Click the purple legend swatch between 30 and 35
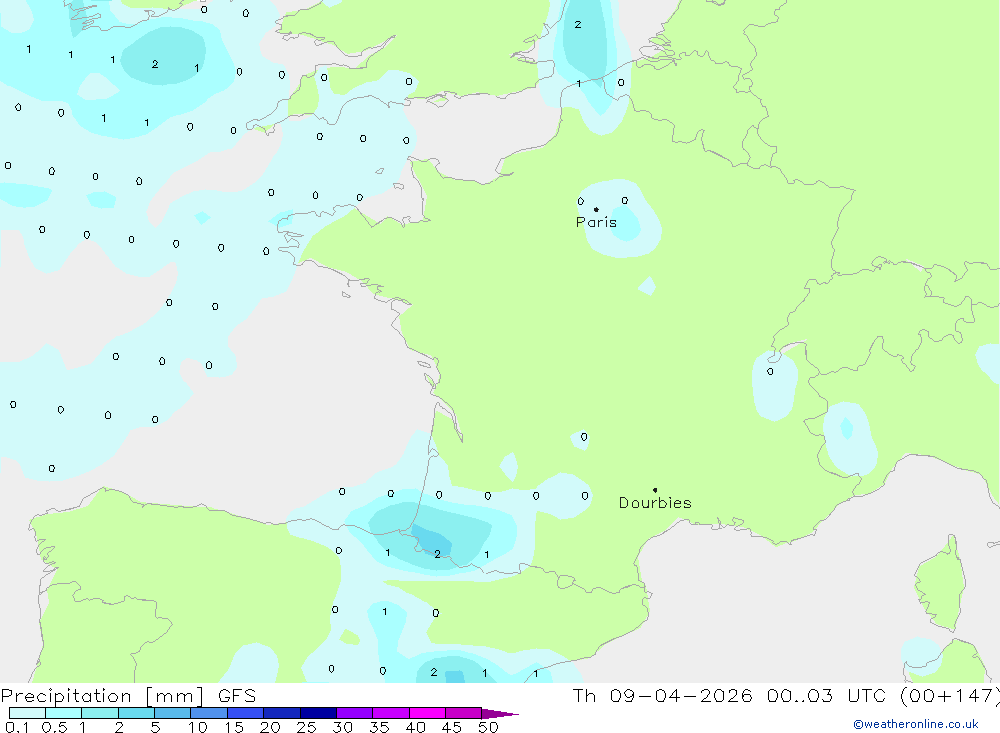Viewport: 1000px width, 733px height. [x=355, y=713]
